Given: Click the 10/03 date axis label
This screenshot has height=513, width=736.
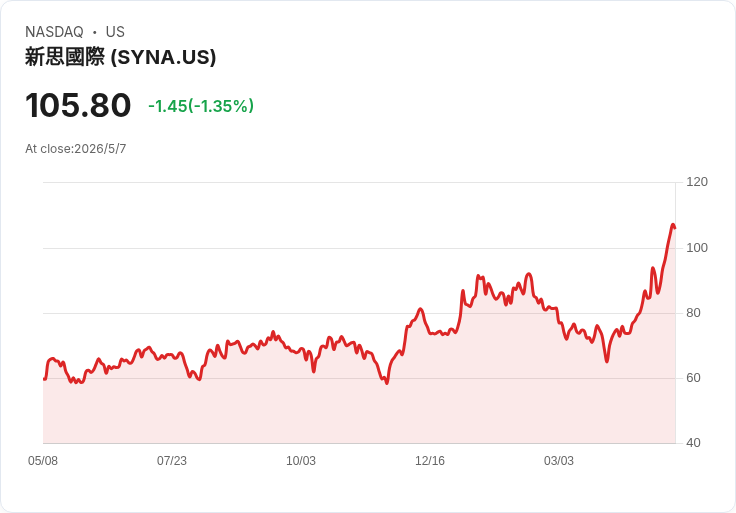Looking at the screenshot, I should coord(301,461).
